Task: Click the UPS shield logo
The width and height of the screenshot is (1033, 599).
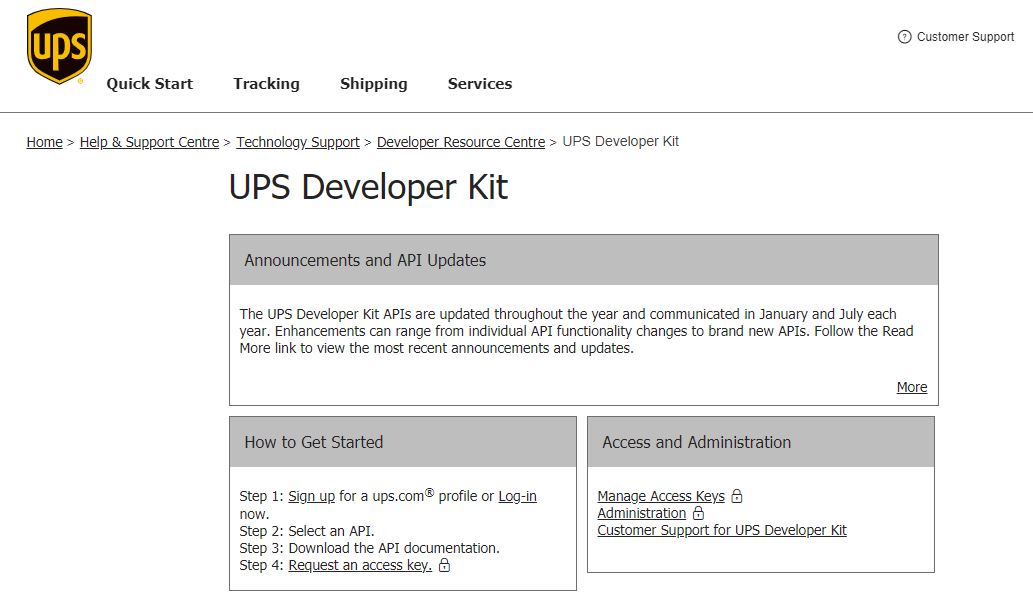Action: tap(59, 46)
